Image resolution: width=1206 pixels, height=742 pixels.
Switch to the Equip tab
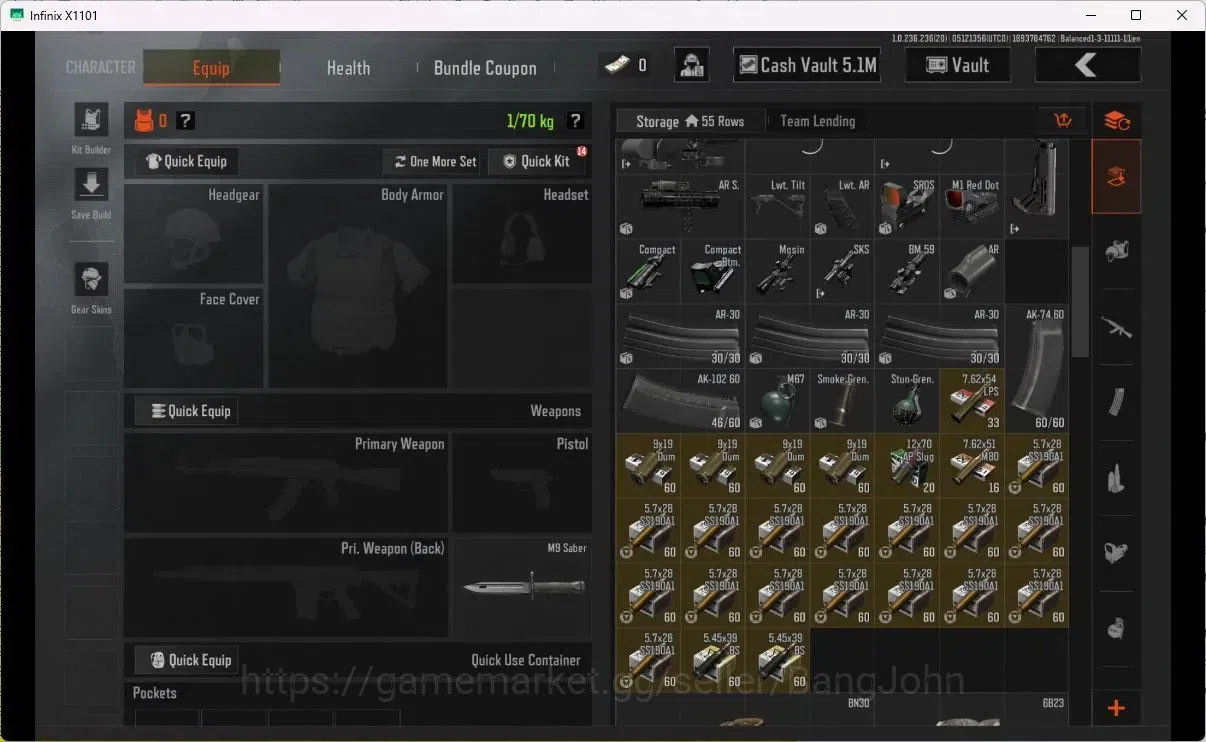[211, 68]
